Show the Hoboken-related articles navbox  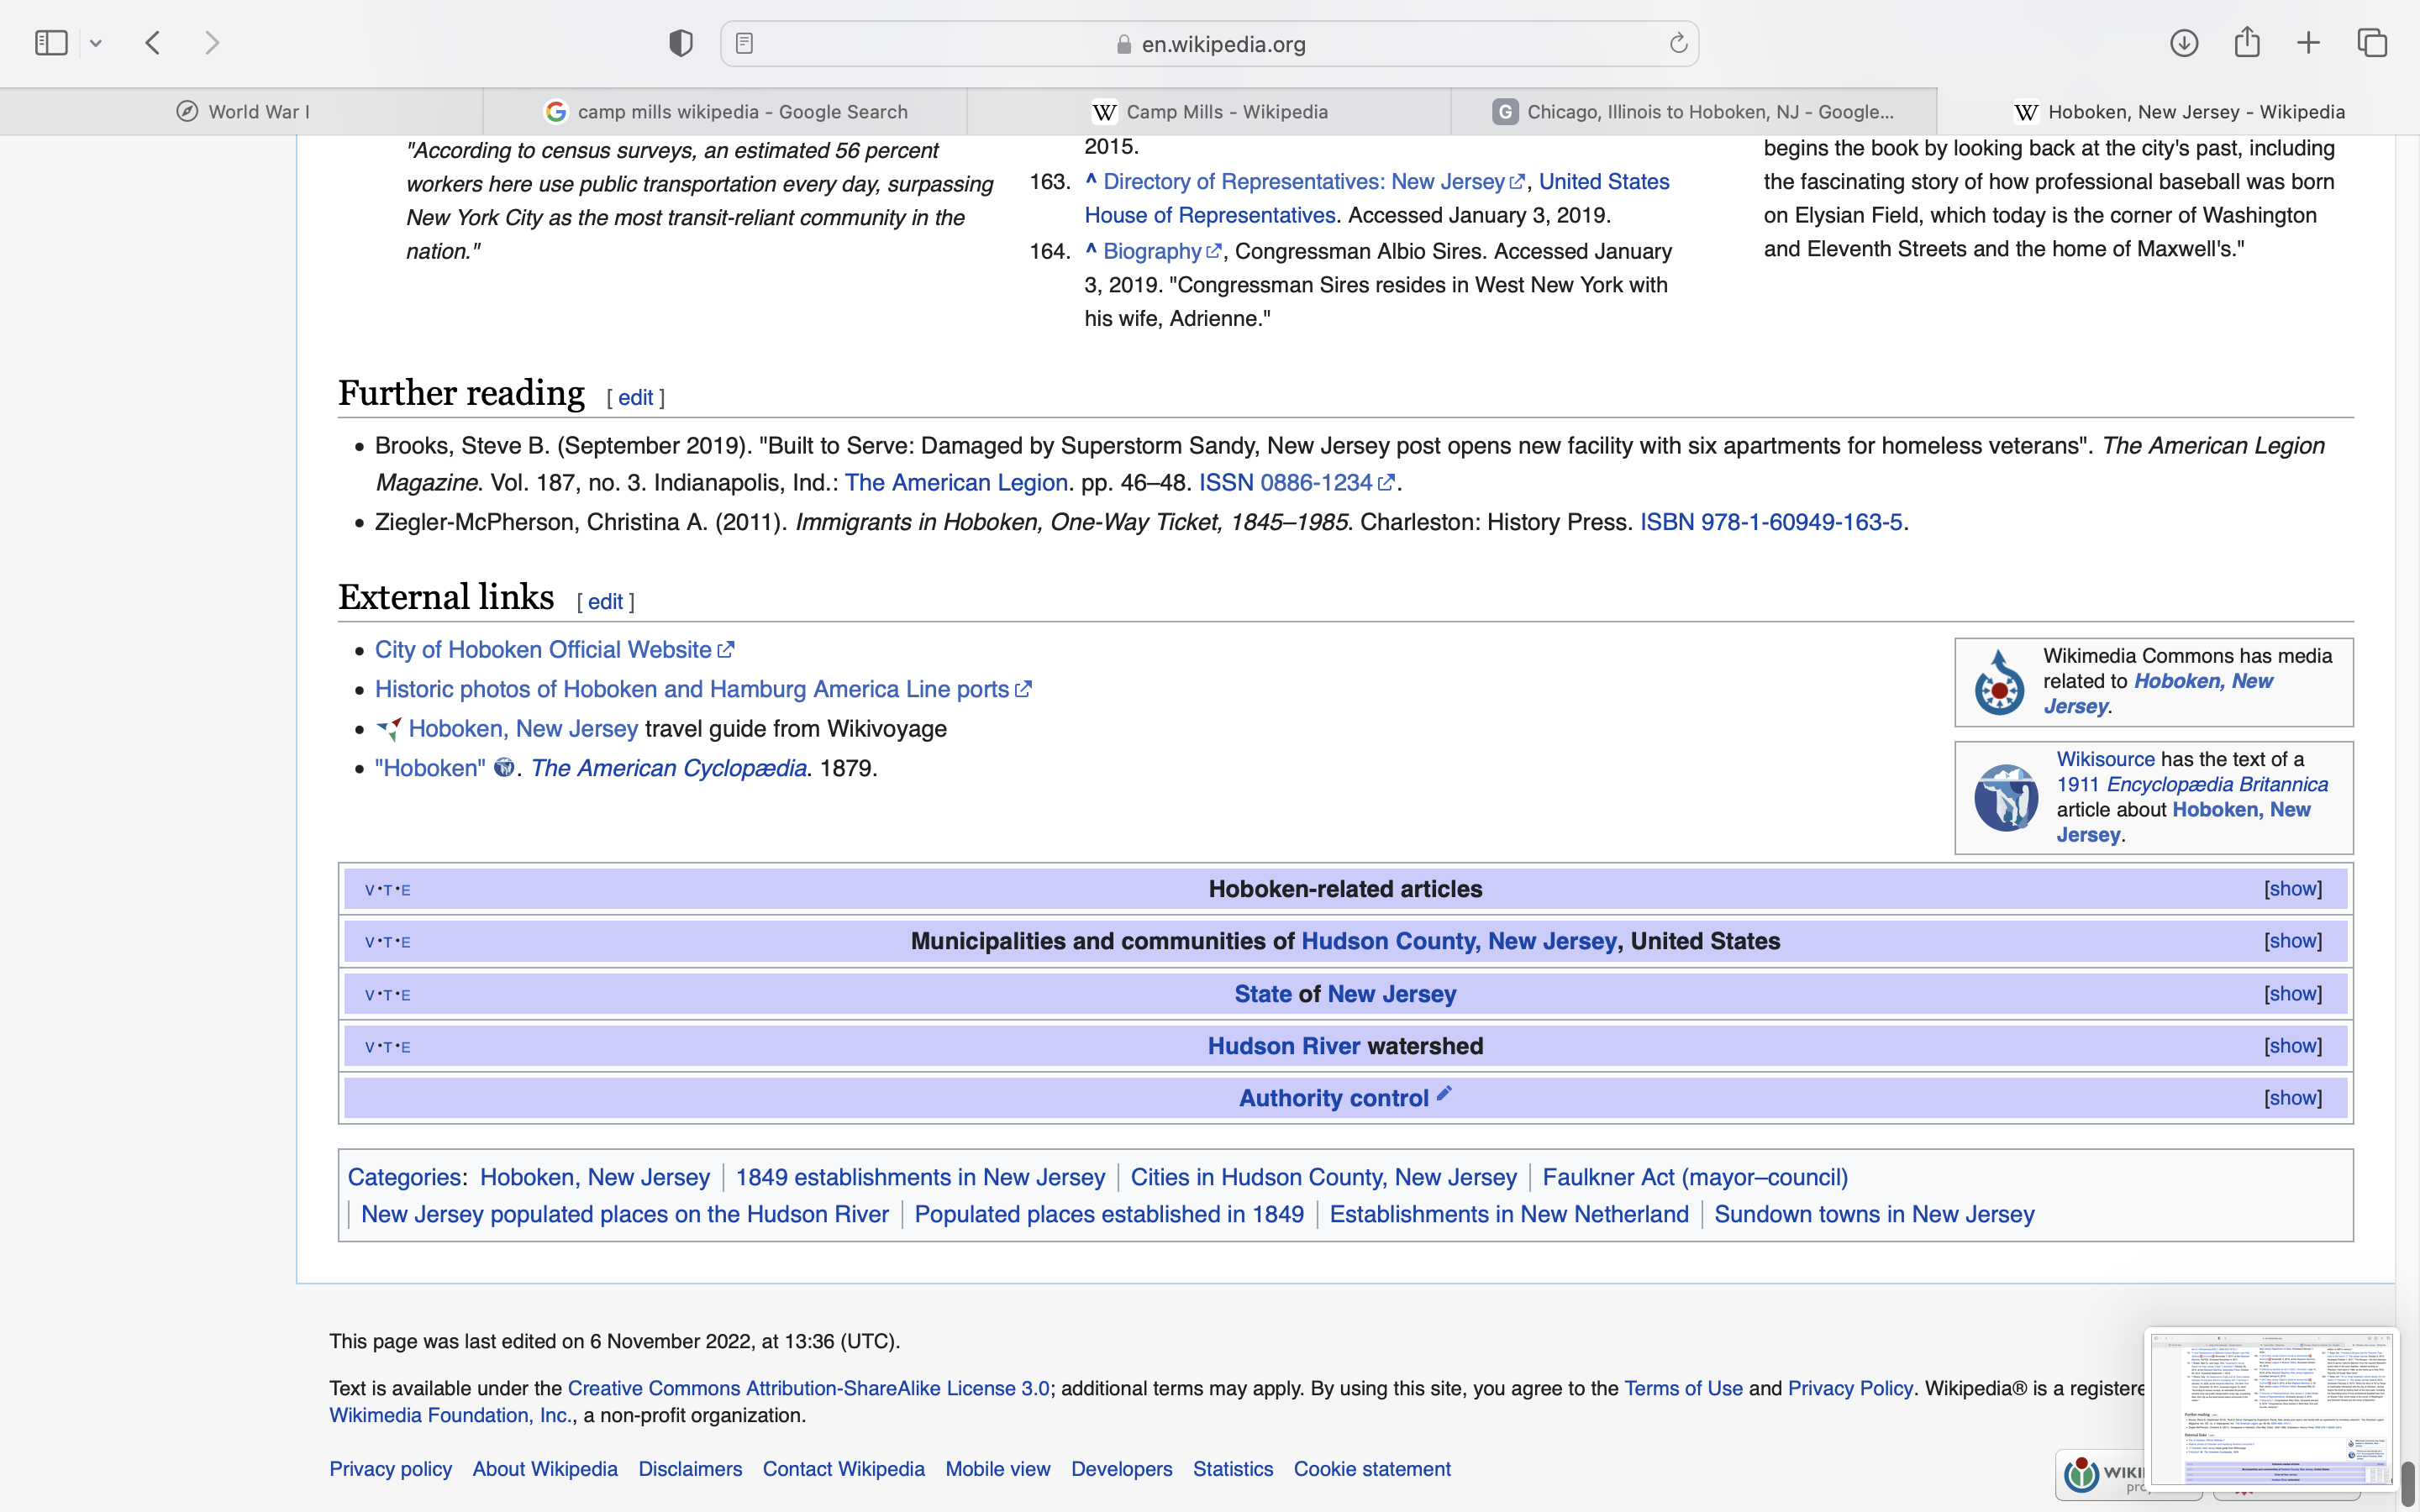point(2292,889)
